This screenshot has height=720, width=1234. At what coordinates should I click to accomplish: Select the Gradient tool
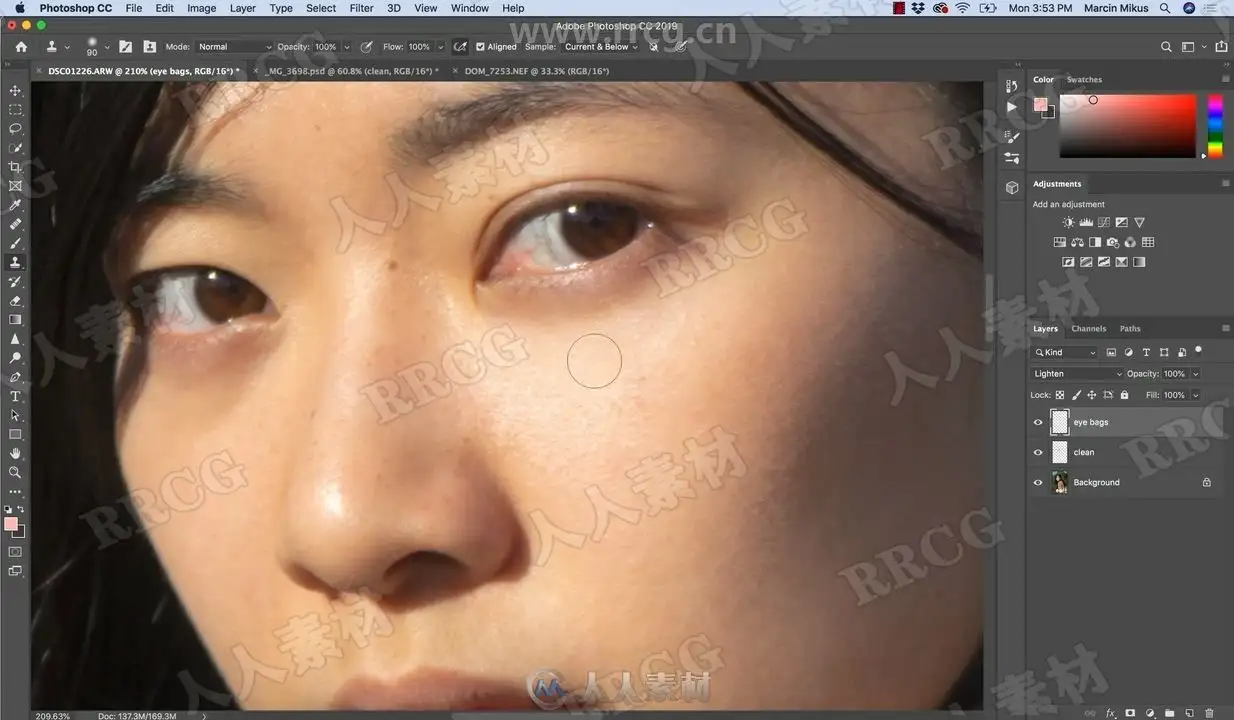pos(15,320)
